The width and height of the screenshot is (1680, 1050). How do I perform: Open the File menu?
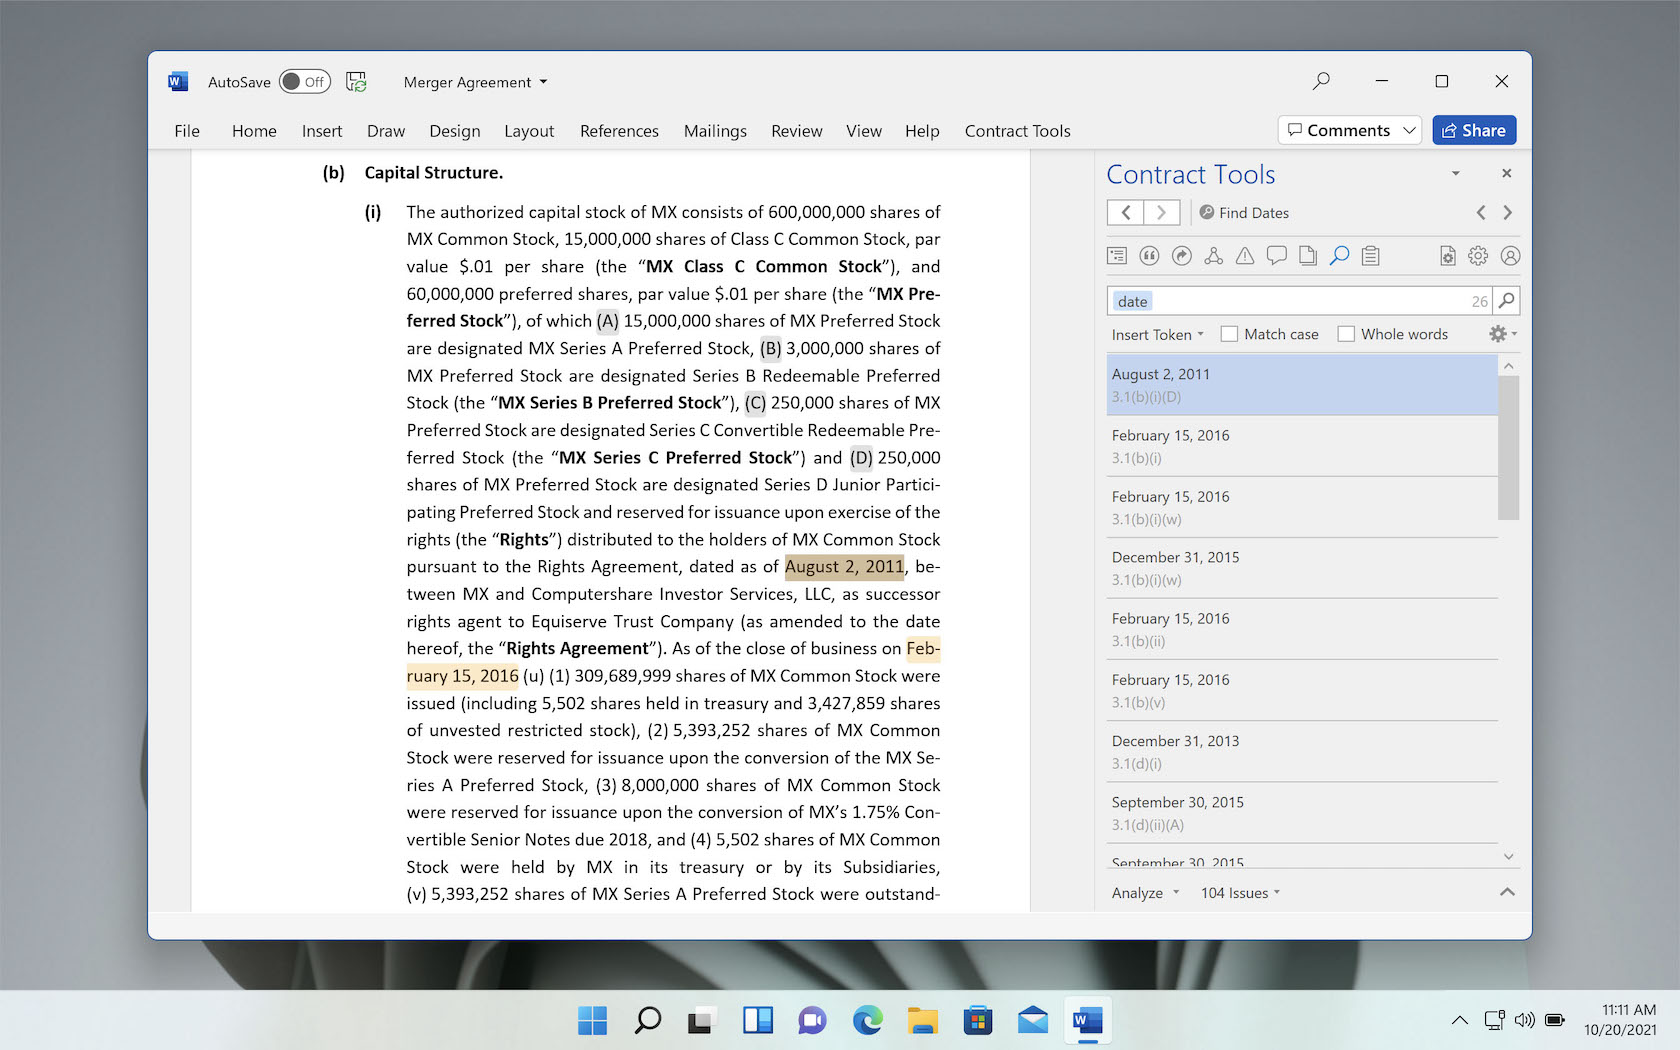click(x=187, y=131)
